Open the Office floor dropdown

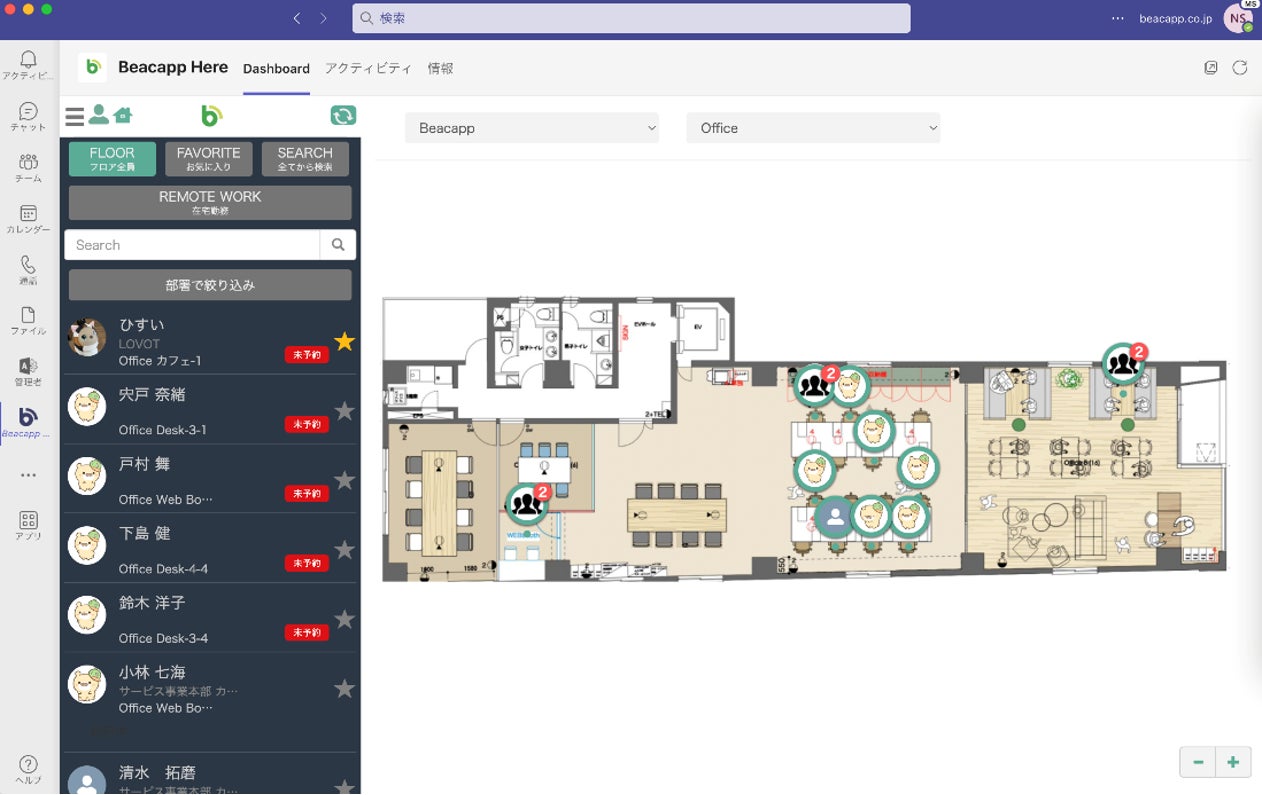pyautogui.click(x=813, y=128)
